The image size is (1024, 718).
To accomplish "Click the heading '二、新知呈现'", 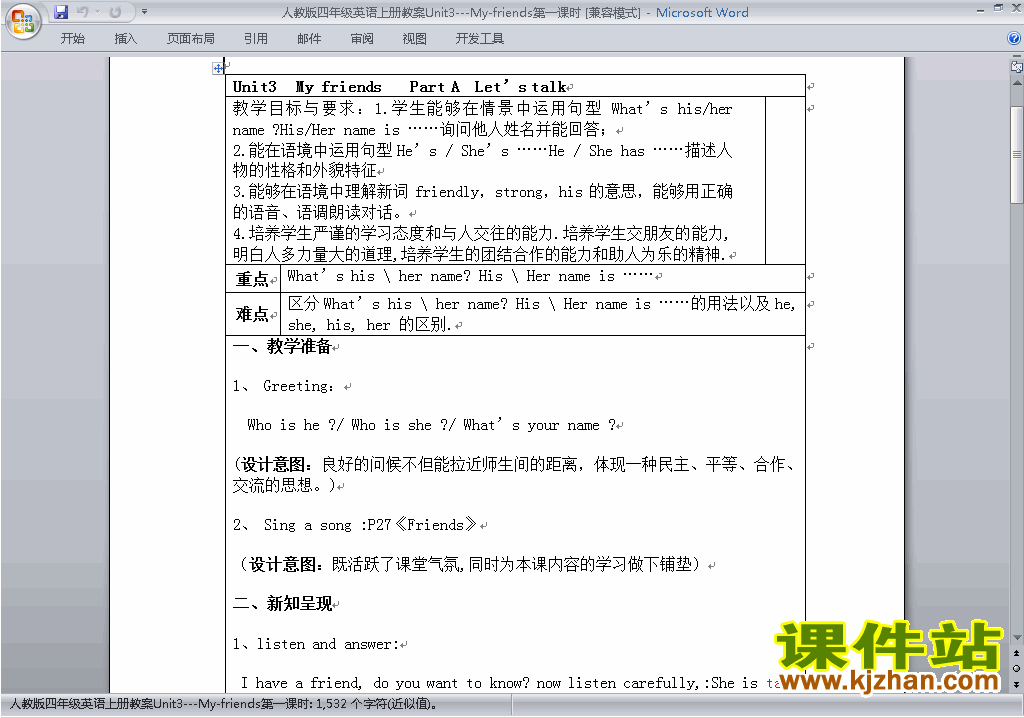I will [x=282, y=603].
